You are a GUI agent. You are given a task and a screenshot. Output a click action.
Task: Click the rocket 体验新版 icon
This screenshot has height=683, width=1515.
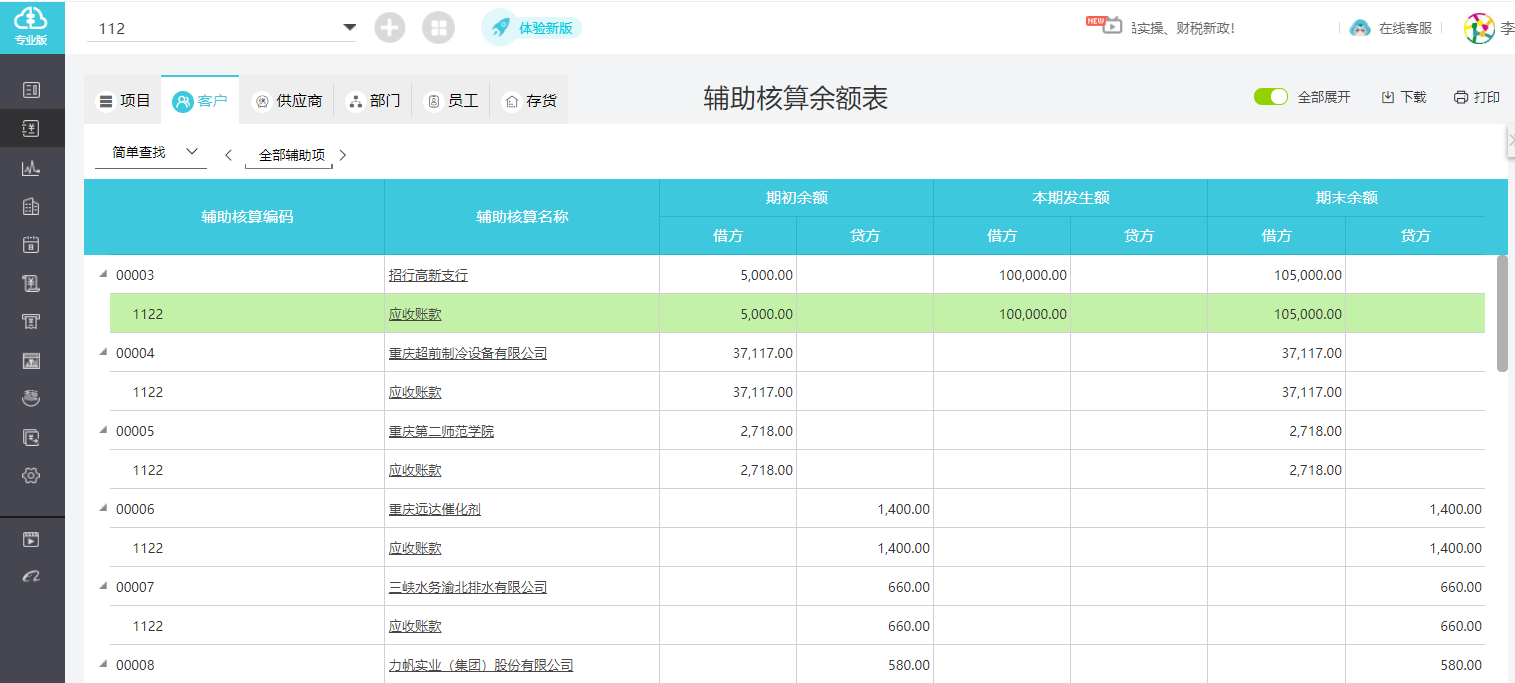click(501, 28)
